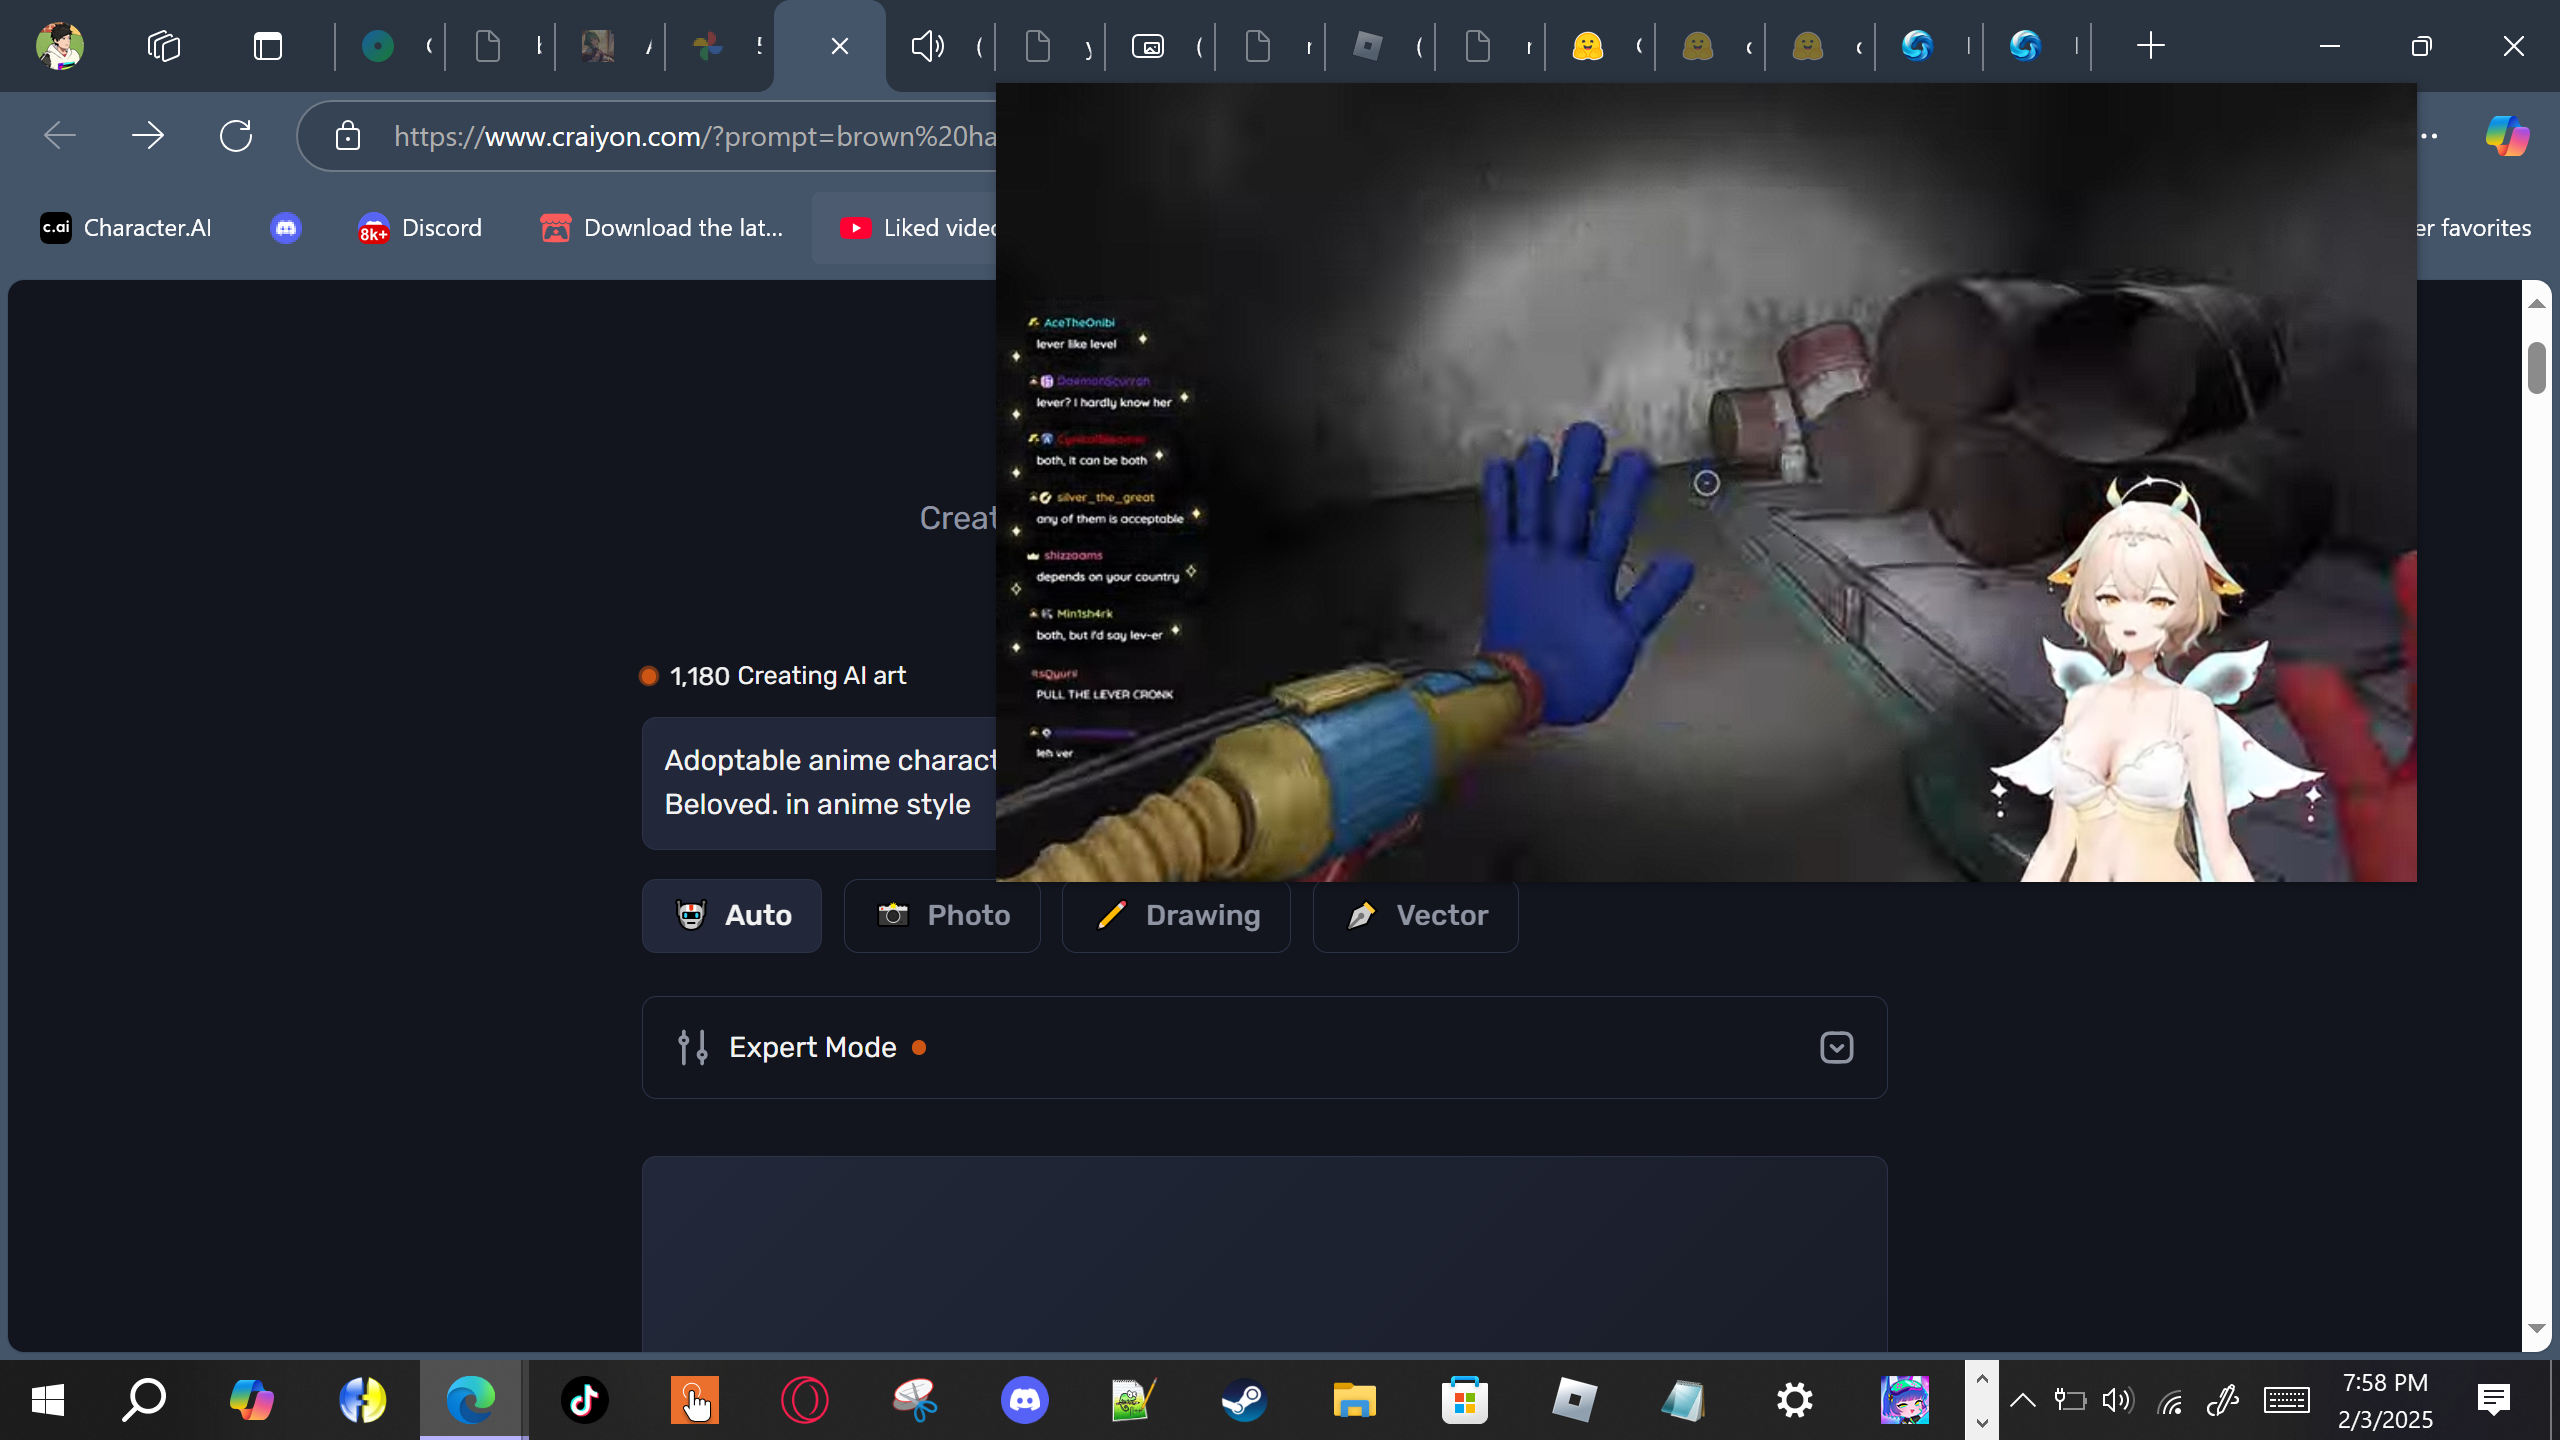The width and height of the screenshot is (2560, 1440).
Task: Open Settings gear on the taskbar
Action: [x=1795, y=1399]
